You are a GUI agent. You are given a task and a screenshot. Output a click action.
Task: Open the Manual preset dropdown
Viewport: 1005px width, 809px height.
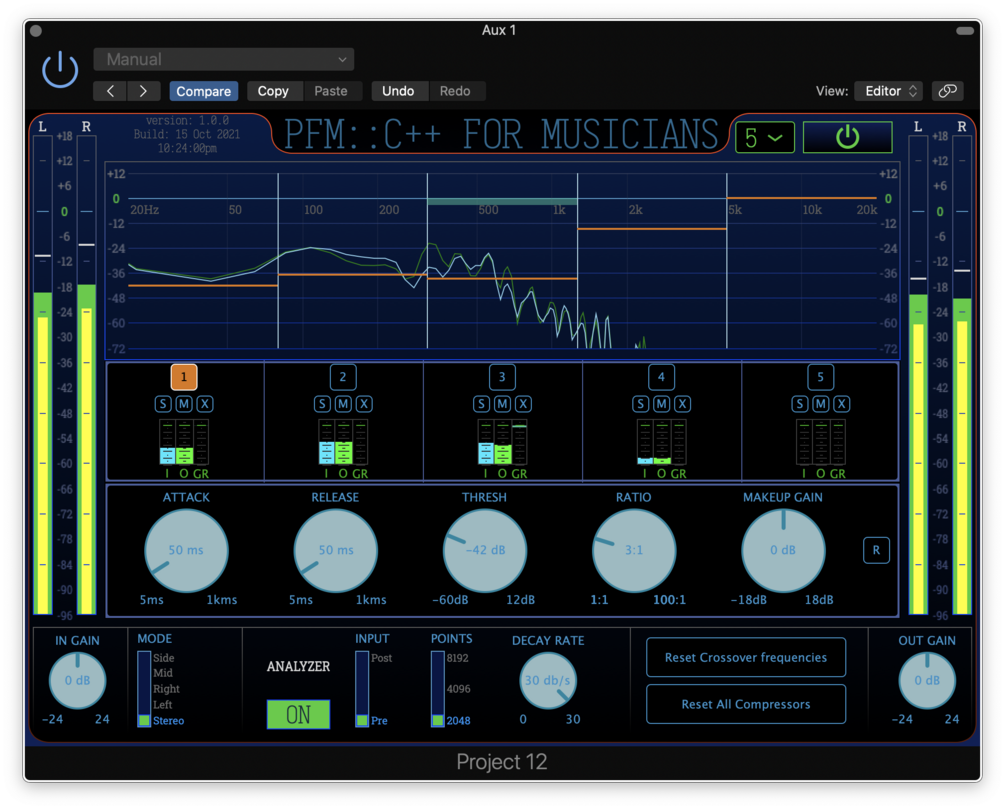tap(224, 60)
